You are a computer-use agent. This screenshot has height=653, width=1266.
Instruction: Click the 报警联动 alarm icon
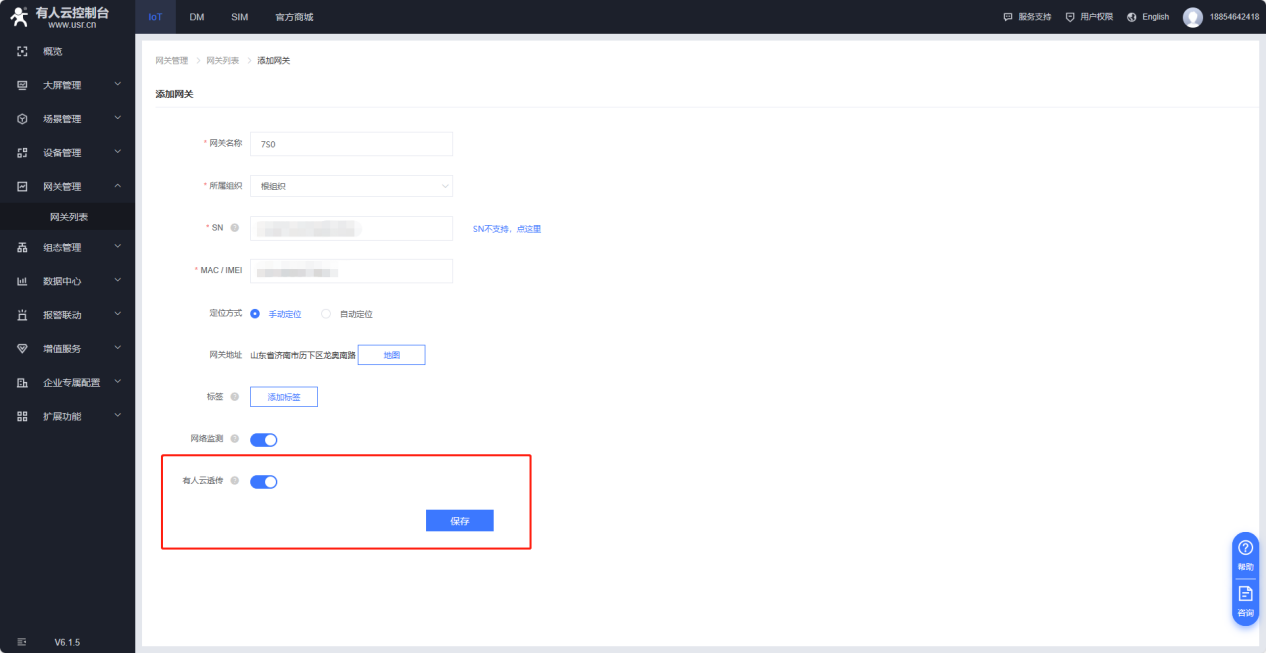[22, 315]
